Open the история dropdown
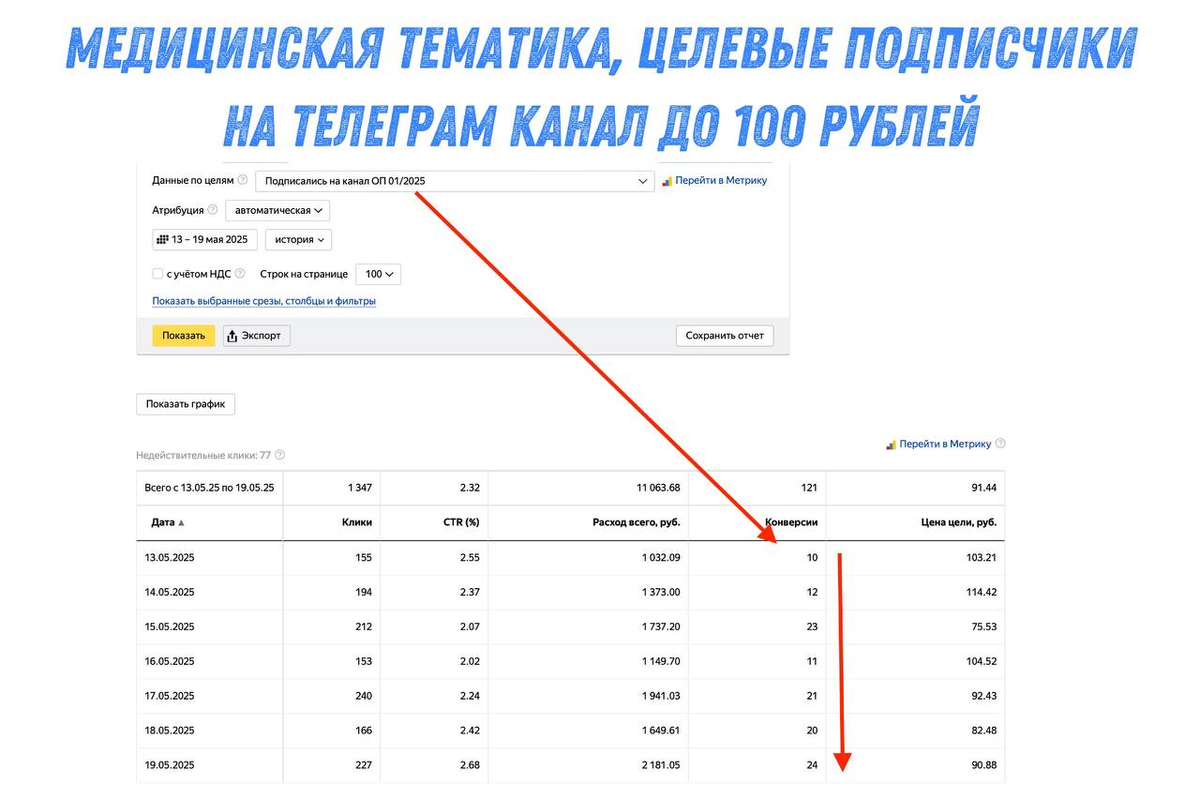The image size is (1200, 800). click(298, 240)
